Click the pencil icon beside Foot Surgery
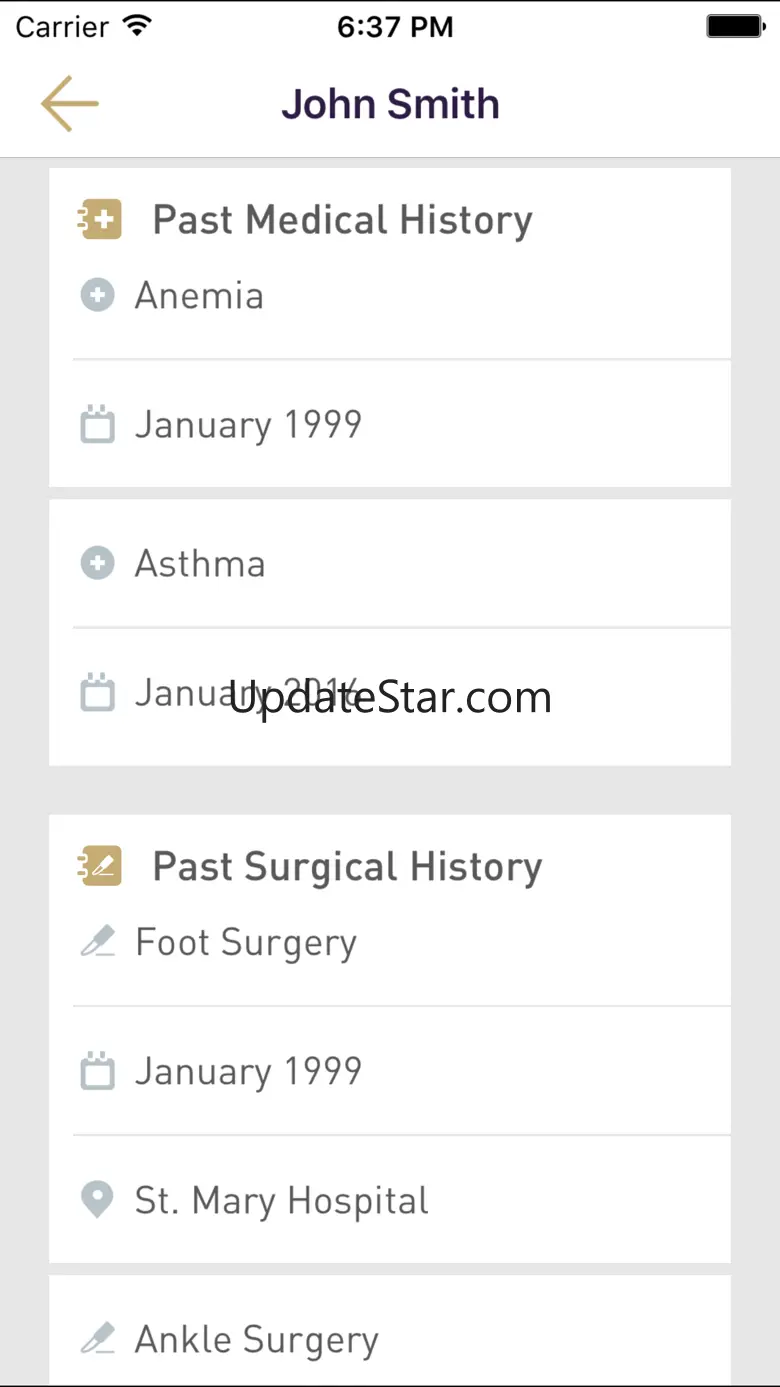The height and width of the screenshot is (1387, 780). 97,942
